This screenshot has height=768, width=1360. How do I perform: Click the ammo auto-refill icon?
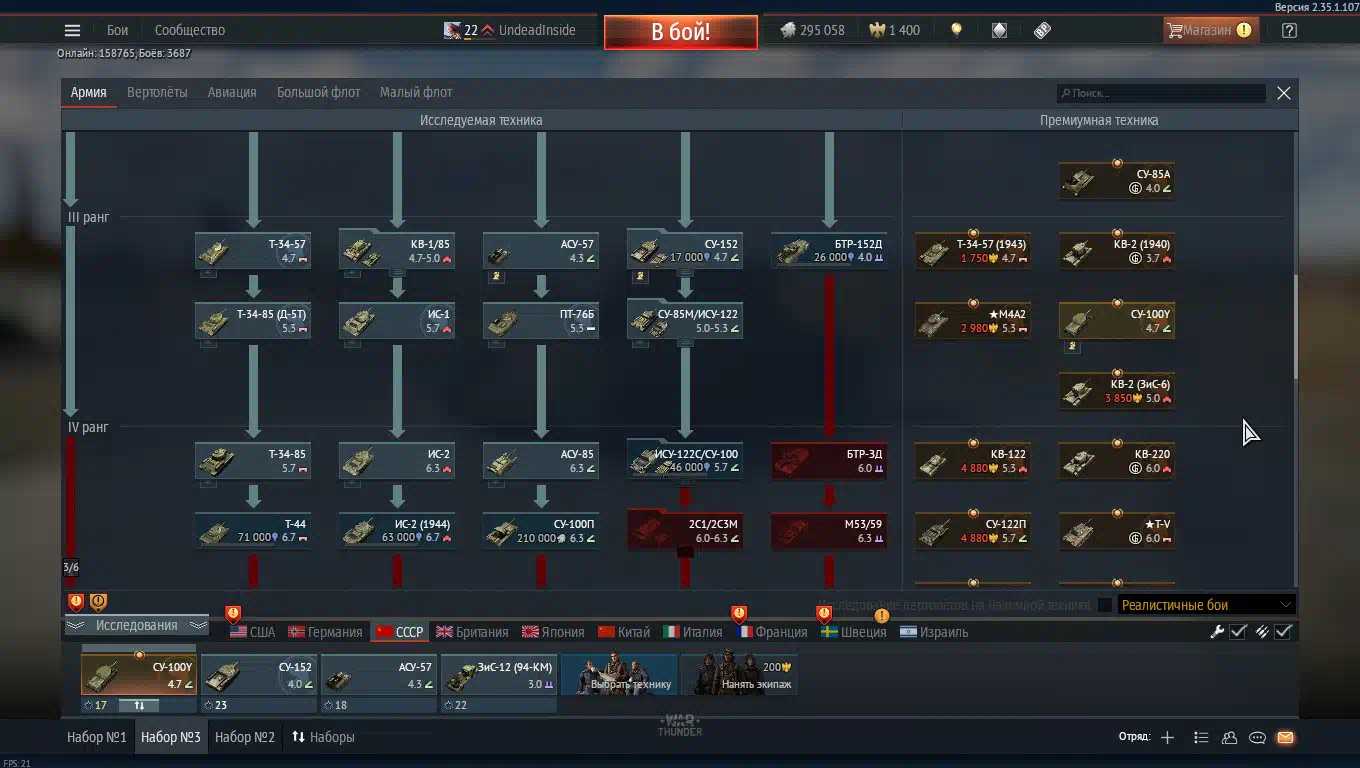[x=1262, y=631]
